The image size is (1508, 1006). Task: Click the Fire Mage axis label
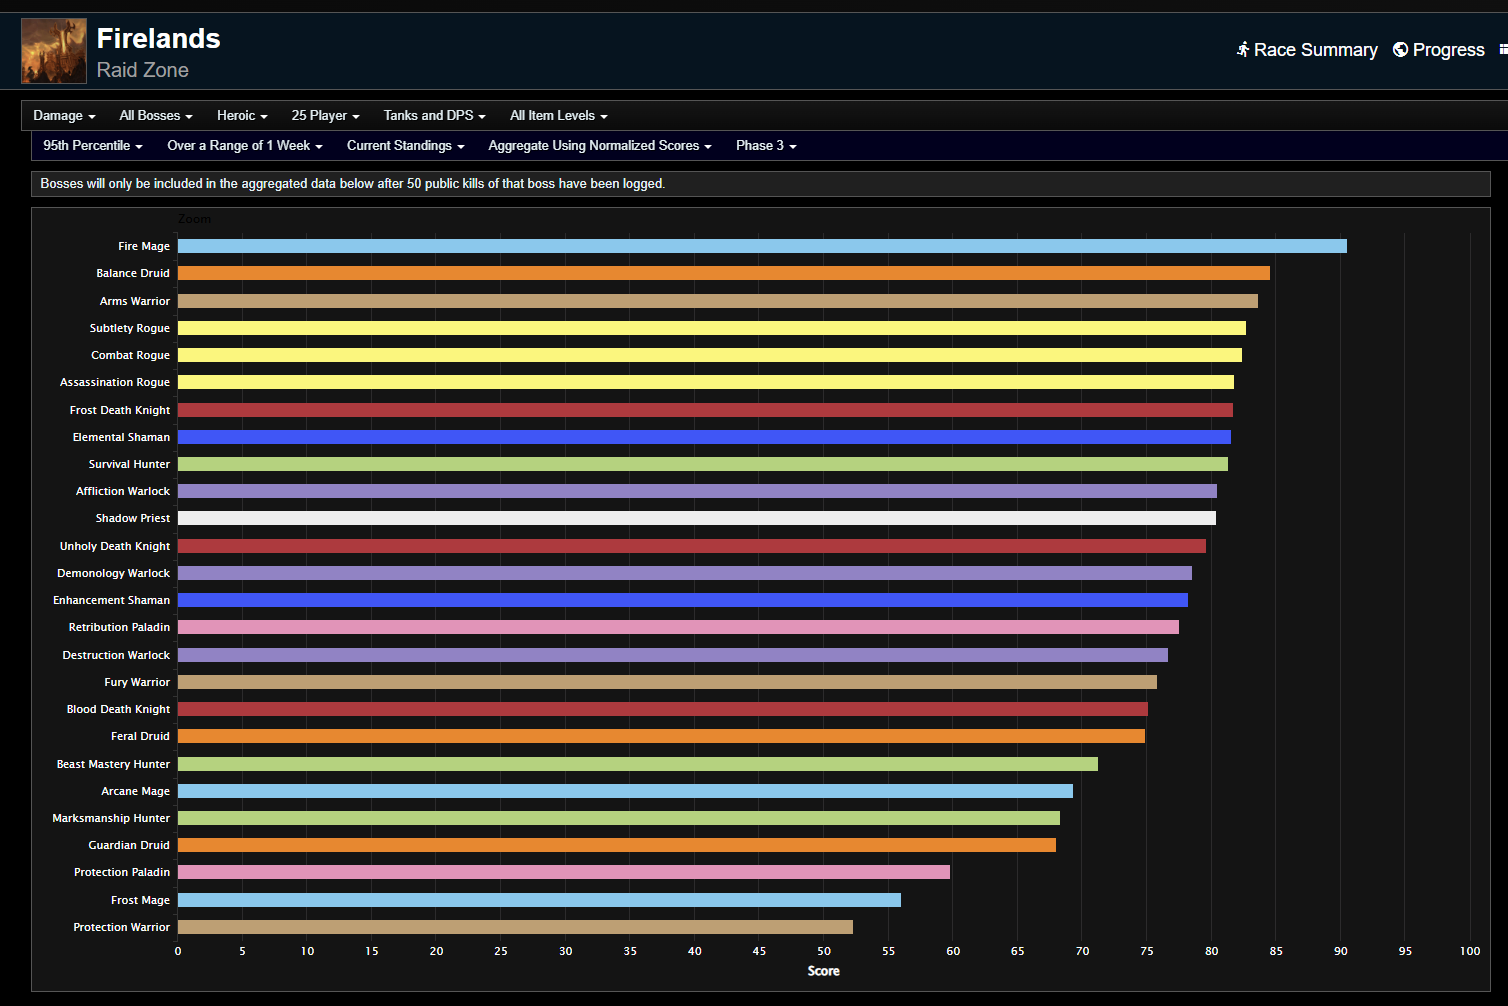[x=144, y=246]
